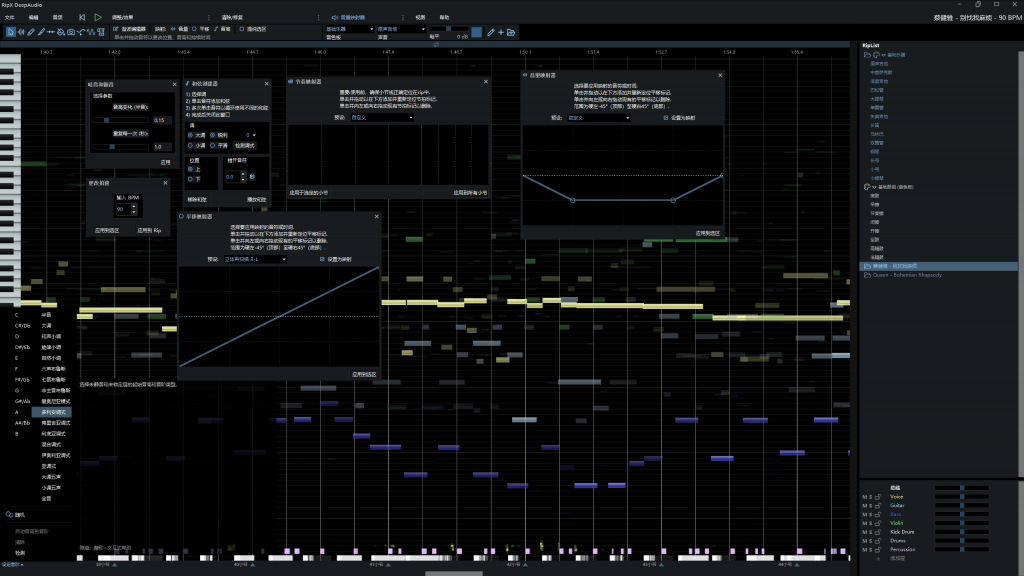
Task: Click the pencil edit icon near color swatch
Action: pos(490,32)
